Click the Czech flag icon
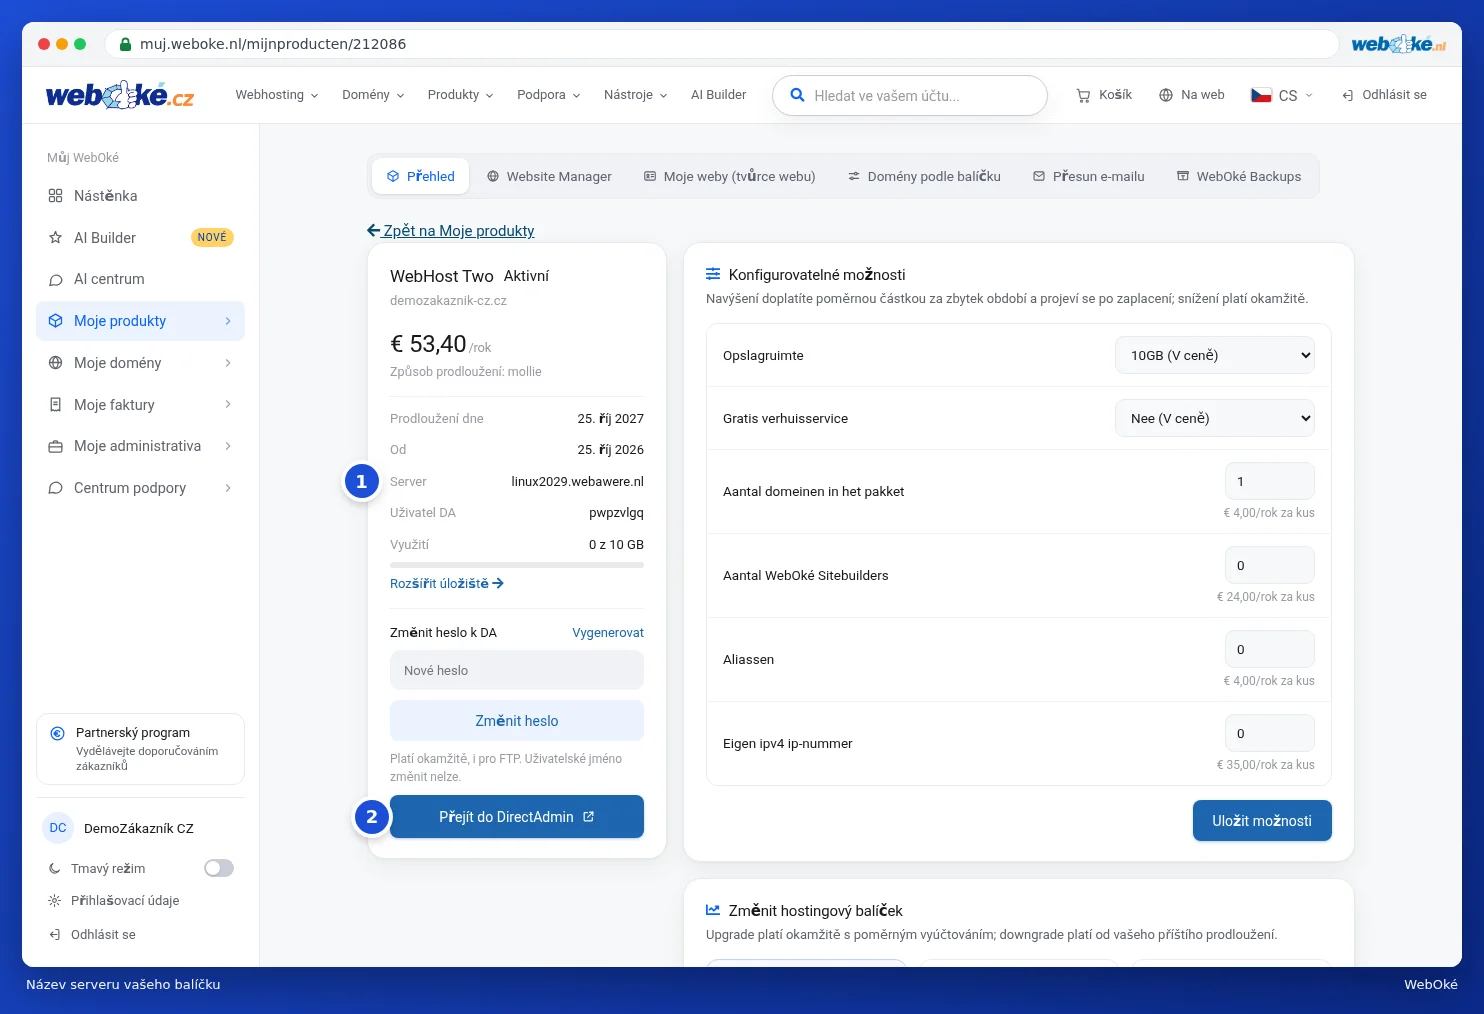Viewport: 1484px width, 1014px height. pyautogui.click(x=1261, y=95)
